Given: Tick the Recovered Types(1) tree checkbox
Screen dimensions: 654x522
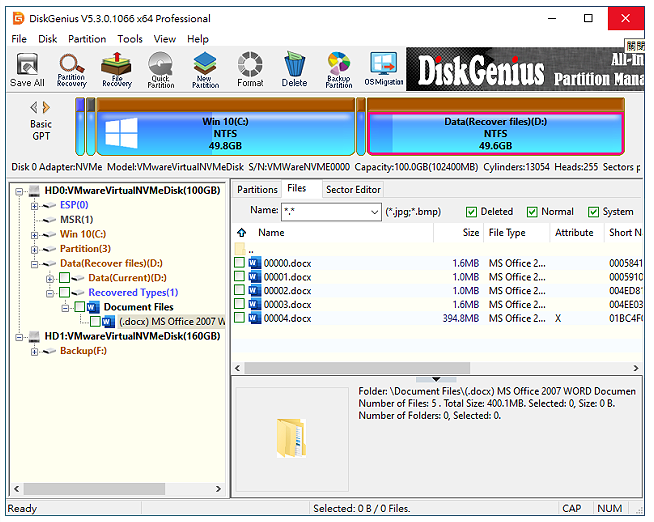Looking at the screenshot, I should (64, 292).
